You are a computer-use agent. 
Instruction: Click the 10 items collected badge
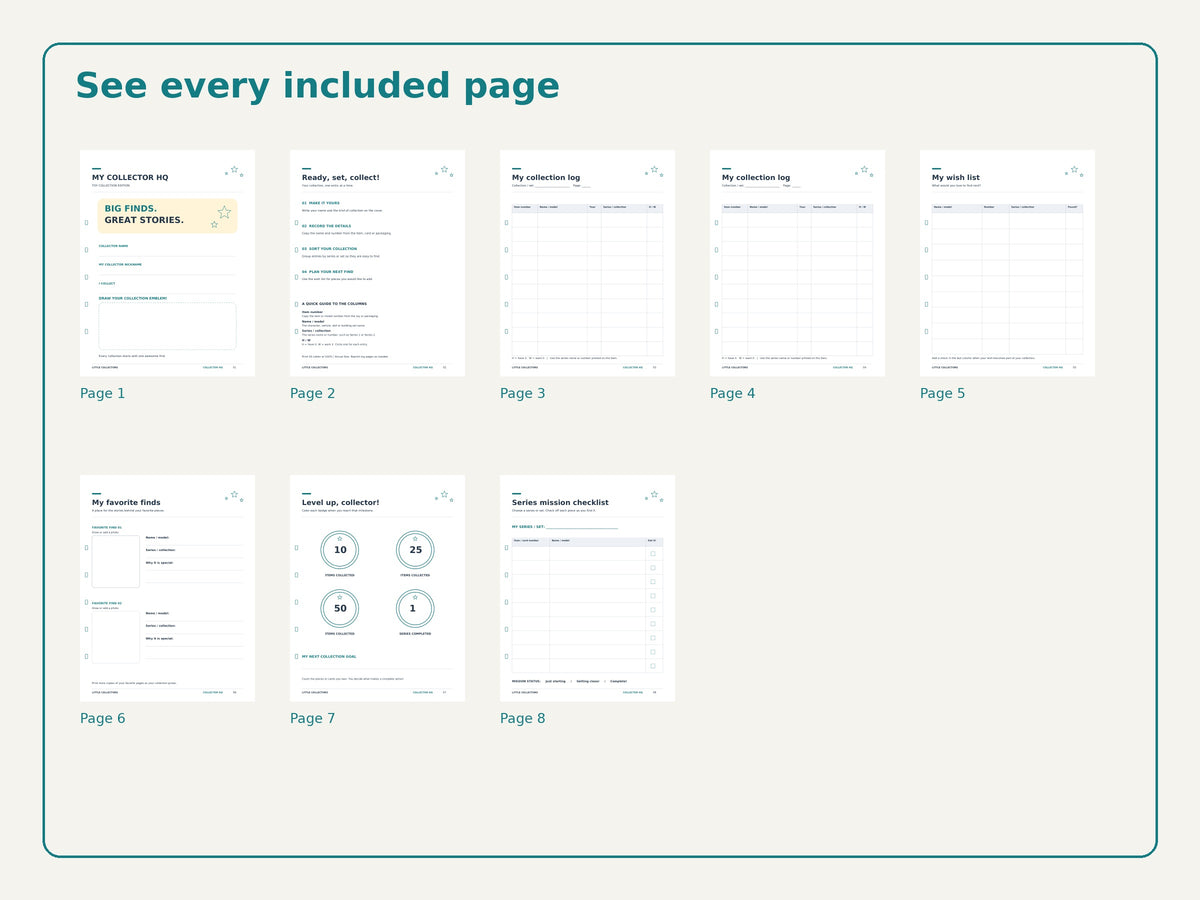click(340, 550)
